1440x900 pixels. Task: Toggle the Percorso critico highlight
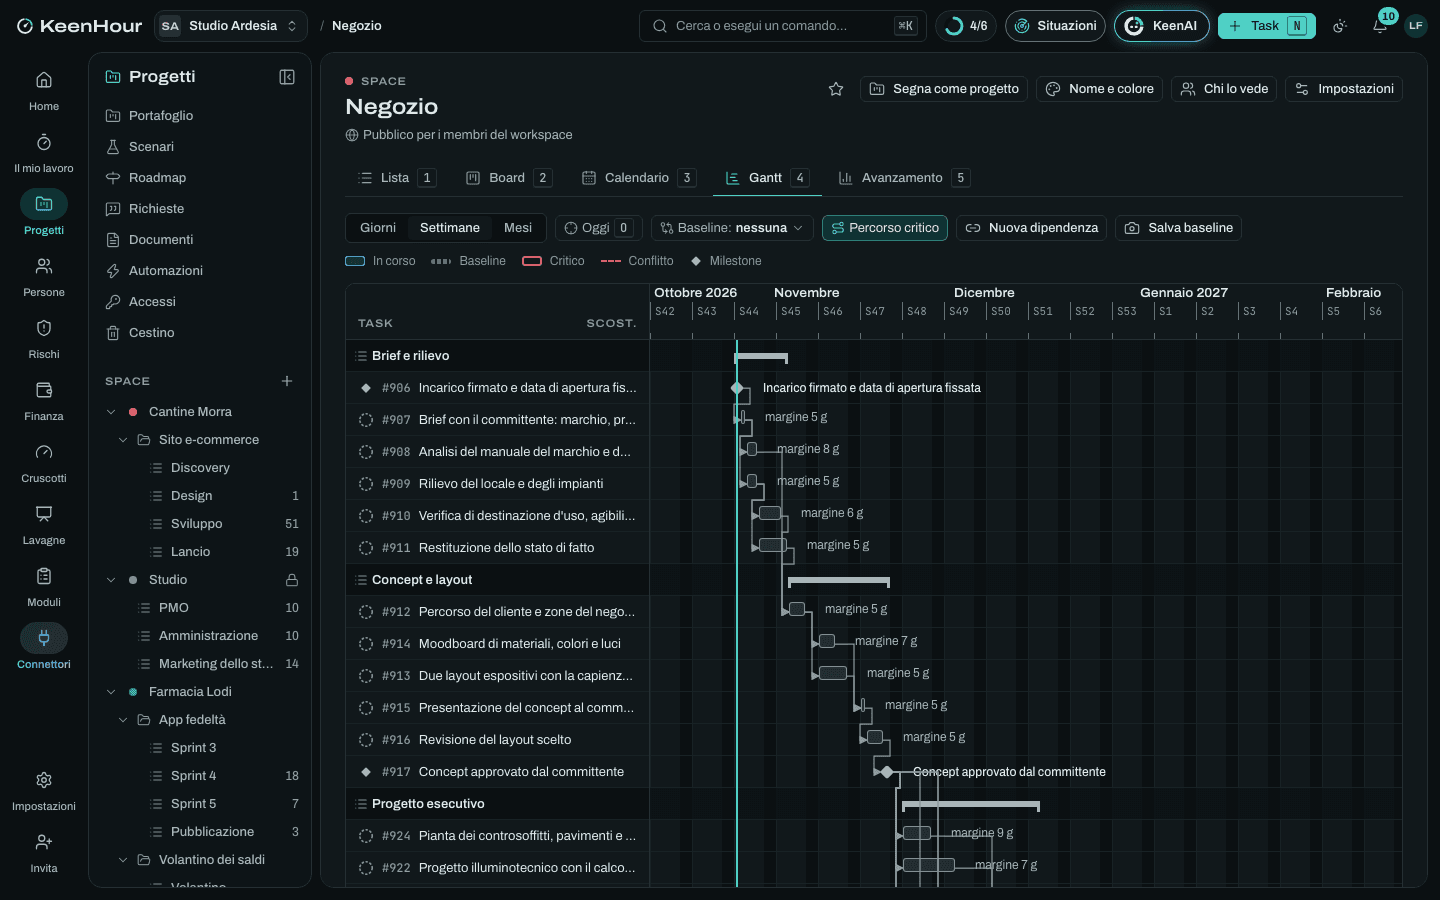(x=885, y=228)
